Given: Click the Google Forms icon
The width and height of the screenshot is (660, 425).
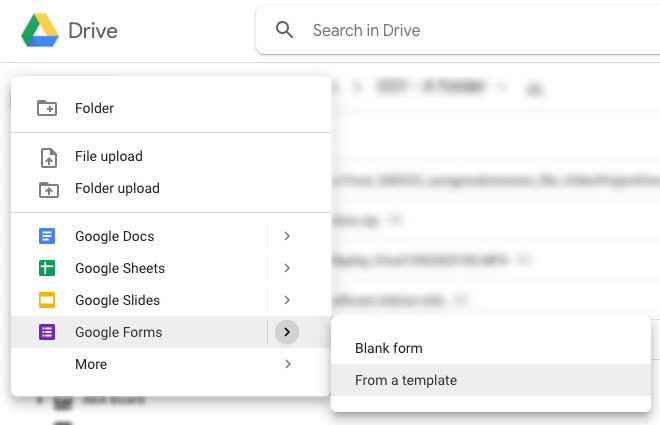Looking at the screenshot, I should [x=47, y=332].
